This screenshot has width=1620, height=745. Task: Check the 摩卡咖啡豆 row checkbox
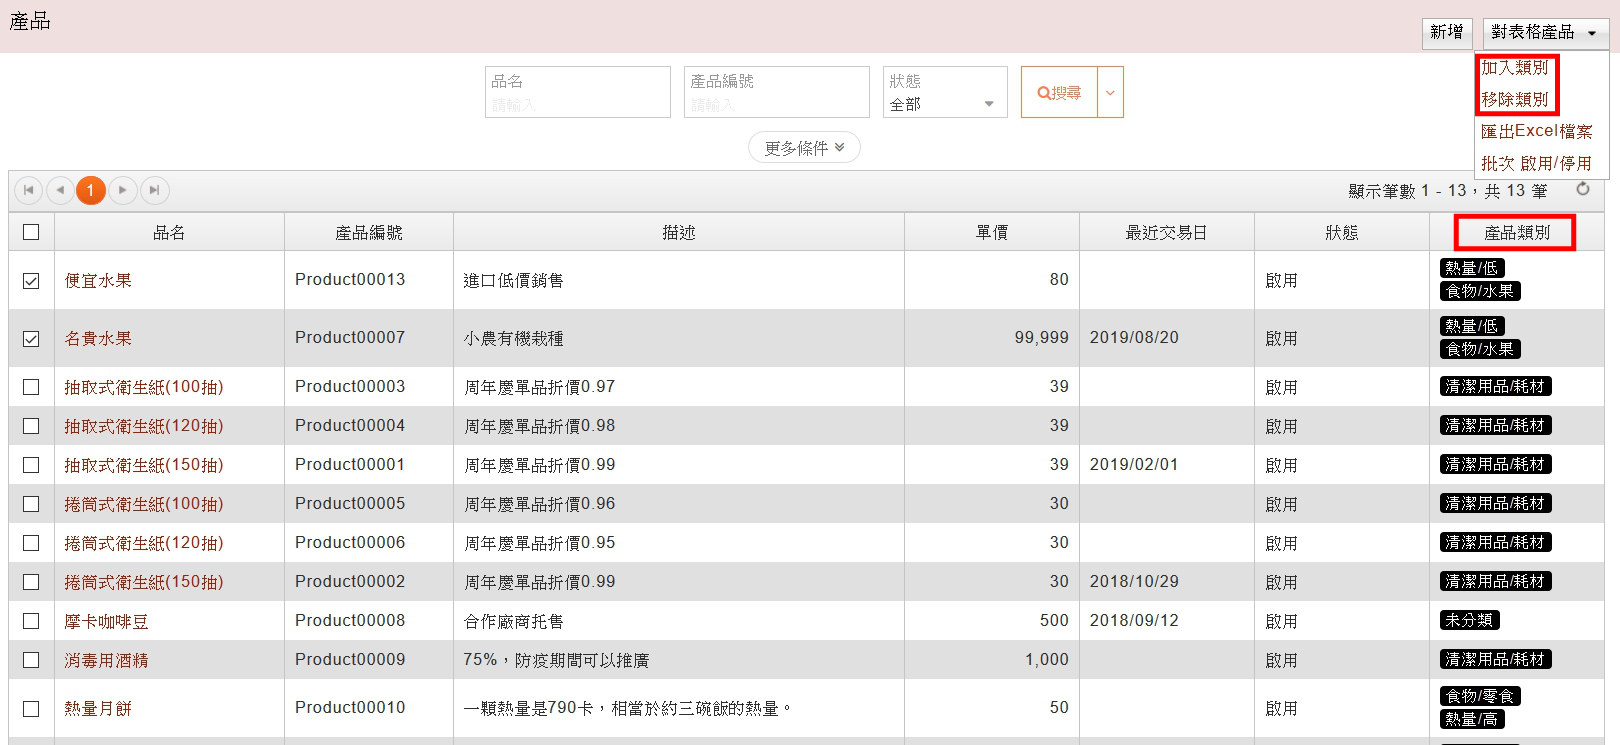[31, 621]
